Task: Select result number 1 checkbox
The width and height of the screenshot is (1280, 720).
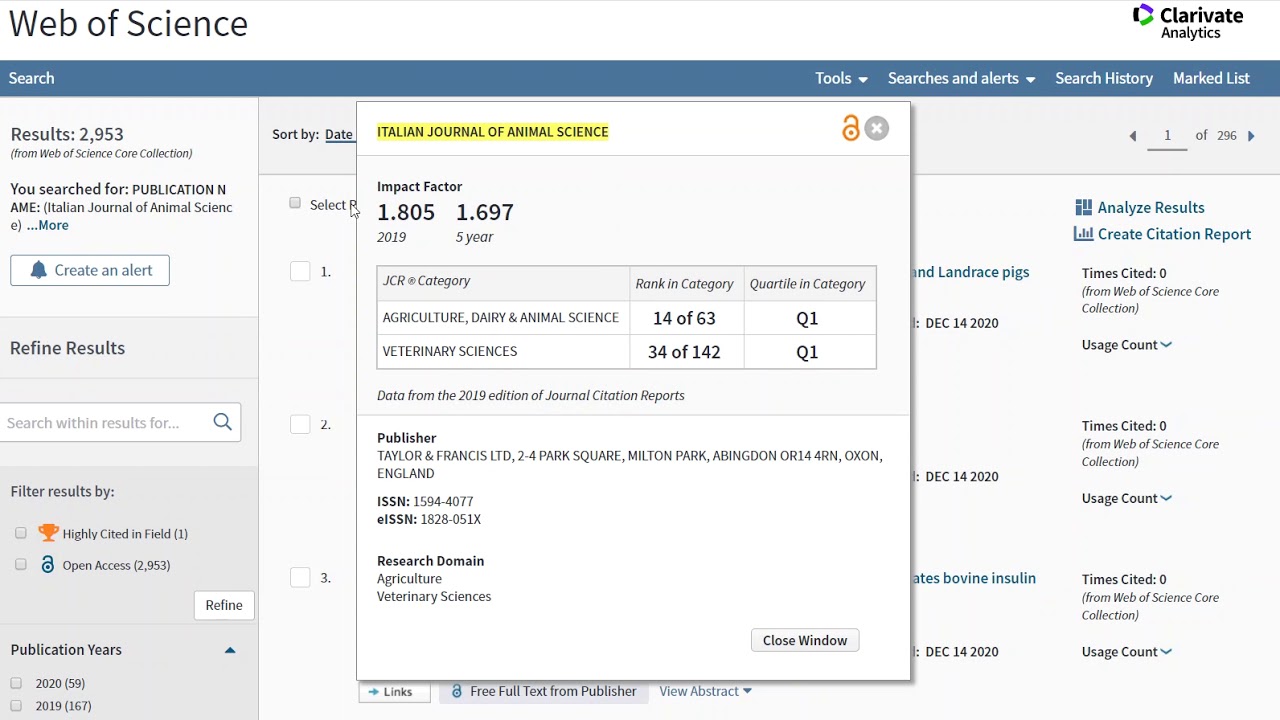Action: (x=300, y=271)
